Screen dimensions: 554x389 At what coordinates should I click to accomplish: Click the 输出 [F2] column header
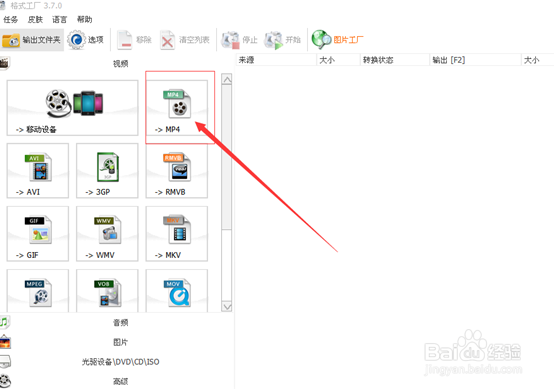pos(475,60)
